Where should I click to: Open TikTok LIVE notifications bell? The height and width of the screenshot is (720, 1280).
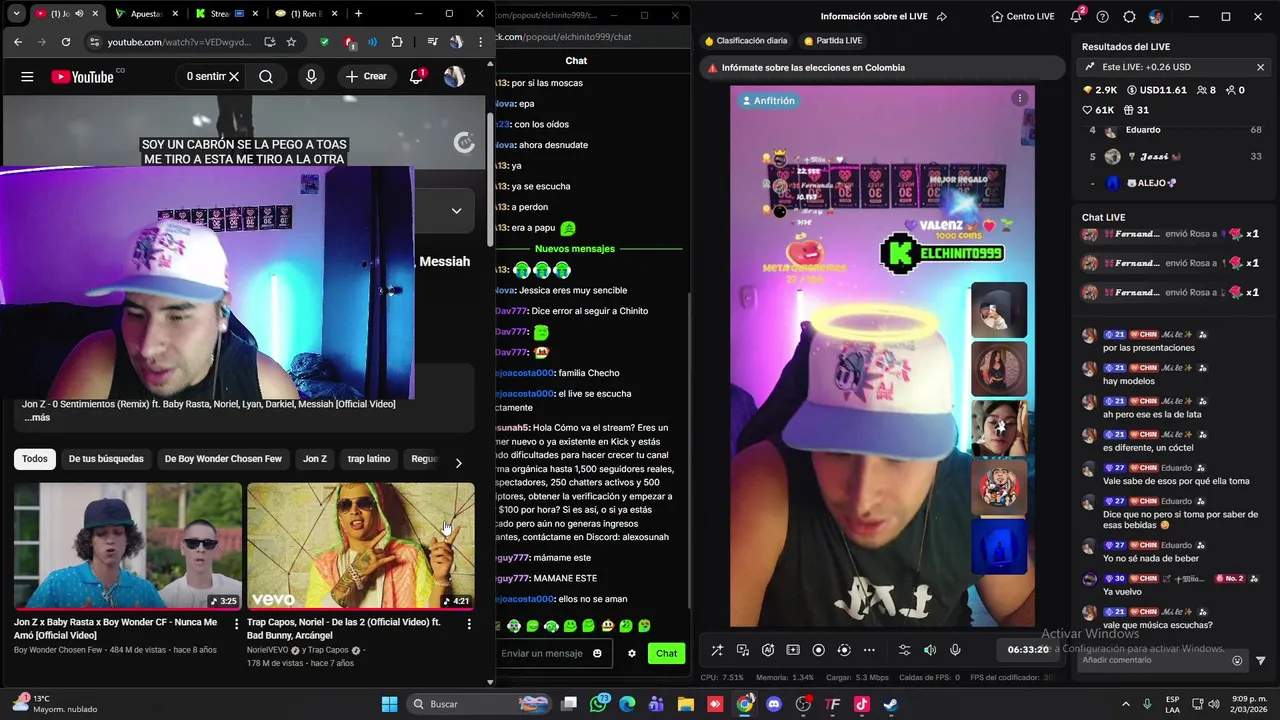(1077, 17)
